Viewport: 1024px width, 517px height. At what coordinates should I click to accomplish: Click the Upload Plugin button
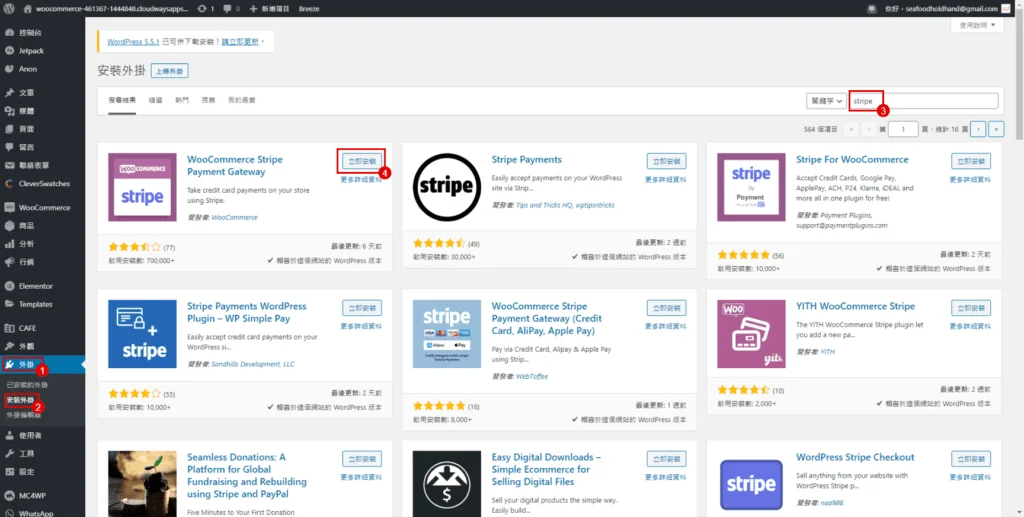click(x=170, y=71)
